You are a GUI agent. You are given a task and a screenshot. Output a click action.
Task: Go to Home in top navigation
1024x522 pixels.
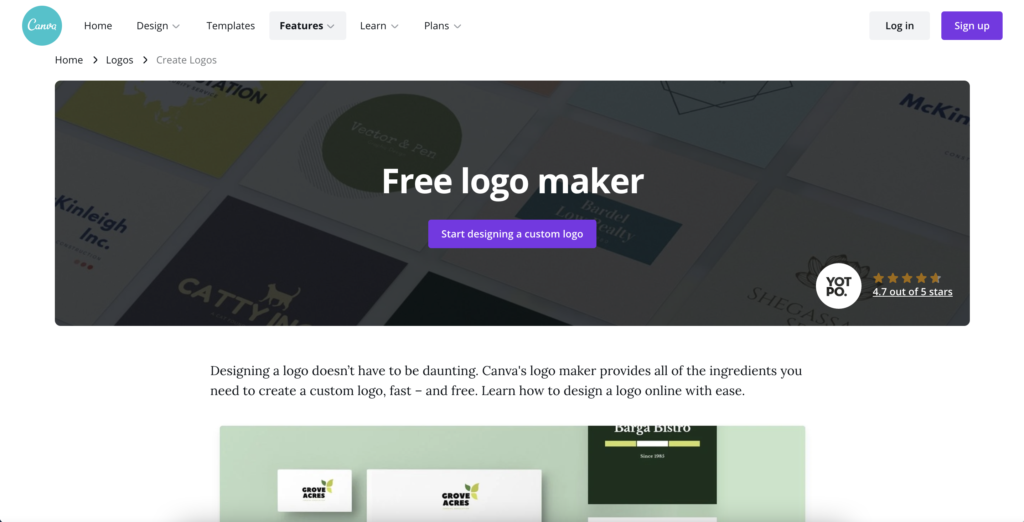tap(98, 25)
